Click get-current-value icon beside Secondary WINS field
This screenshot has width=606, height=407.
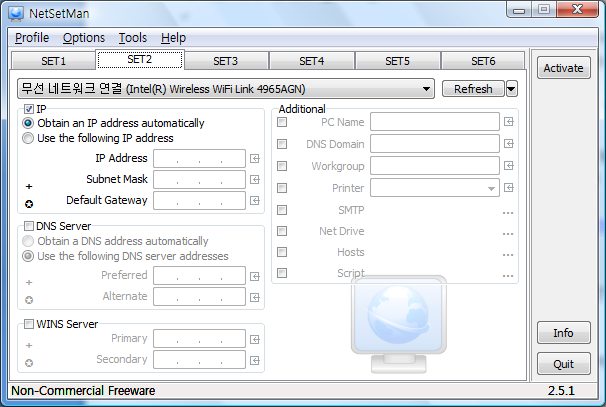pos(255,360)
